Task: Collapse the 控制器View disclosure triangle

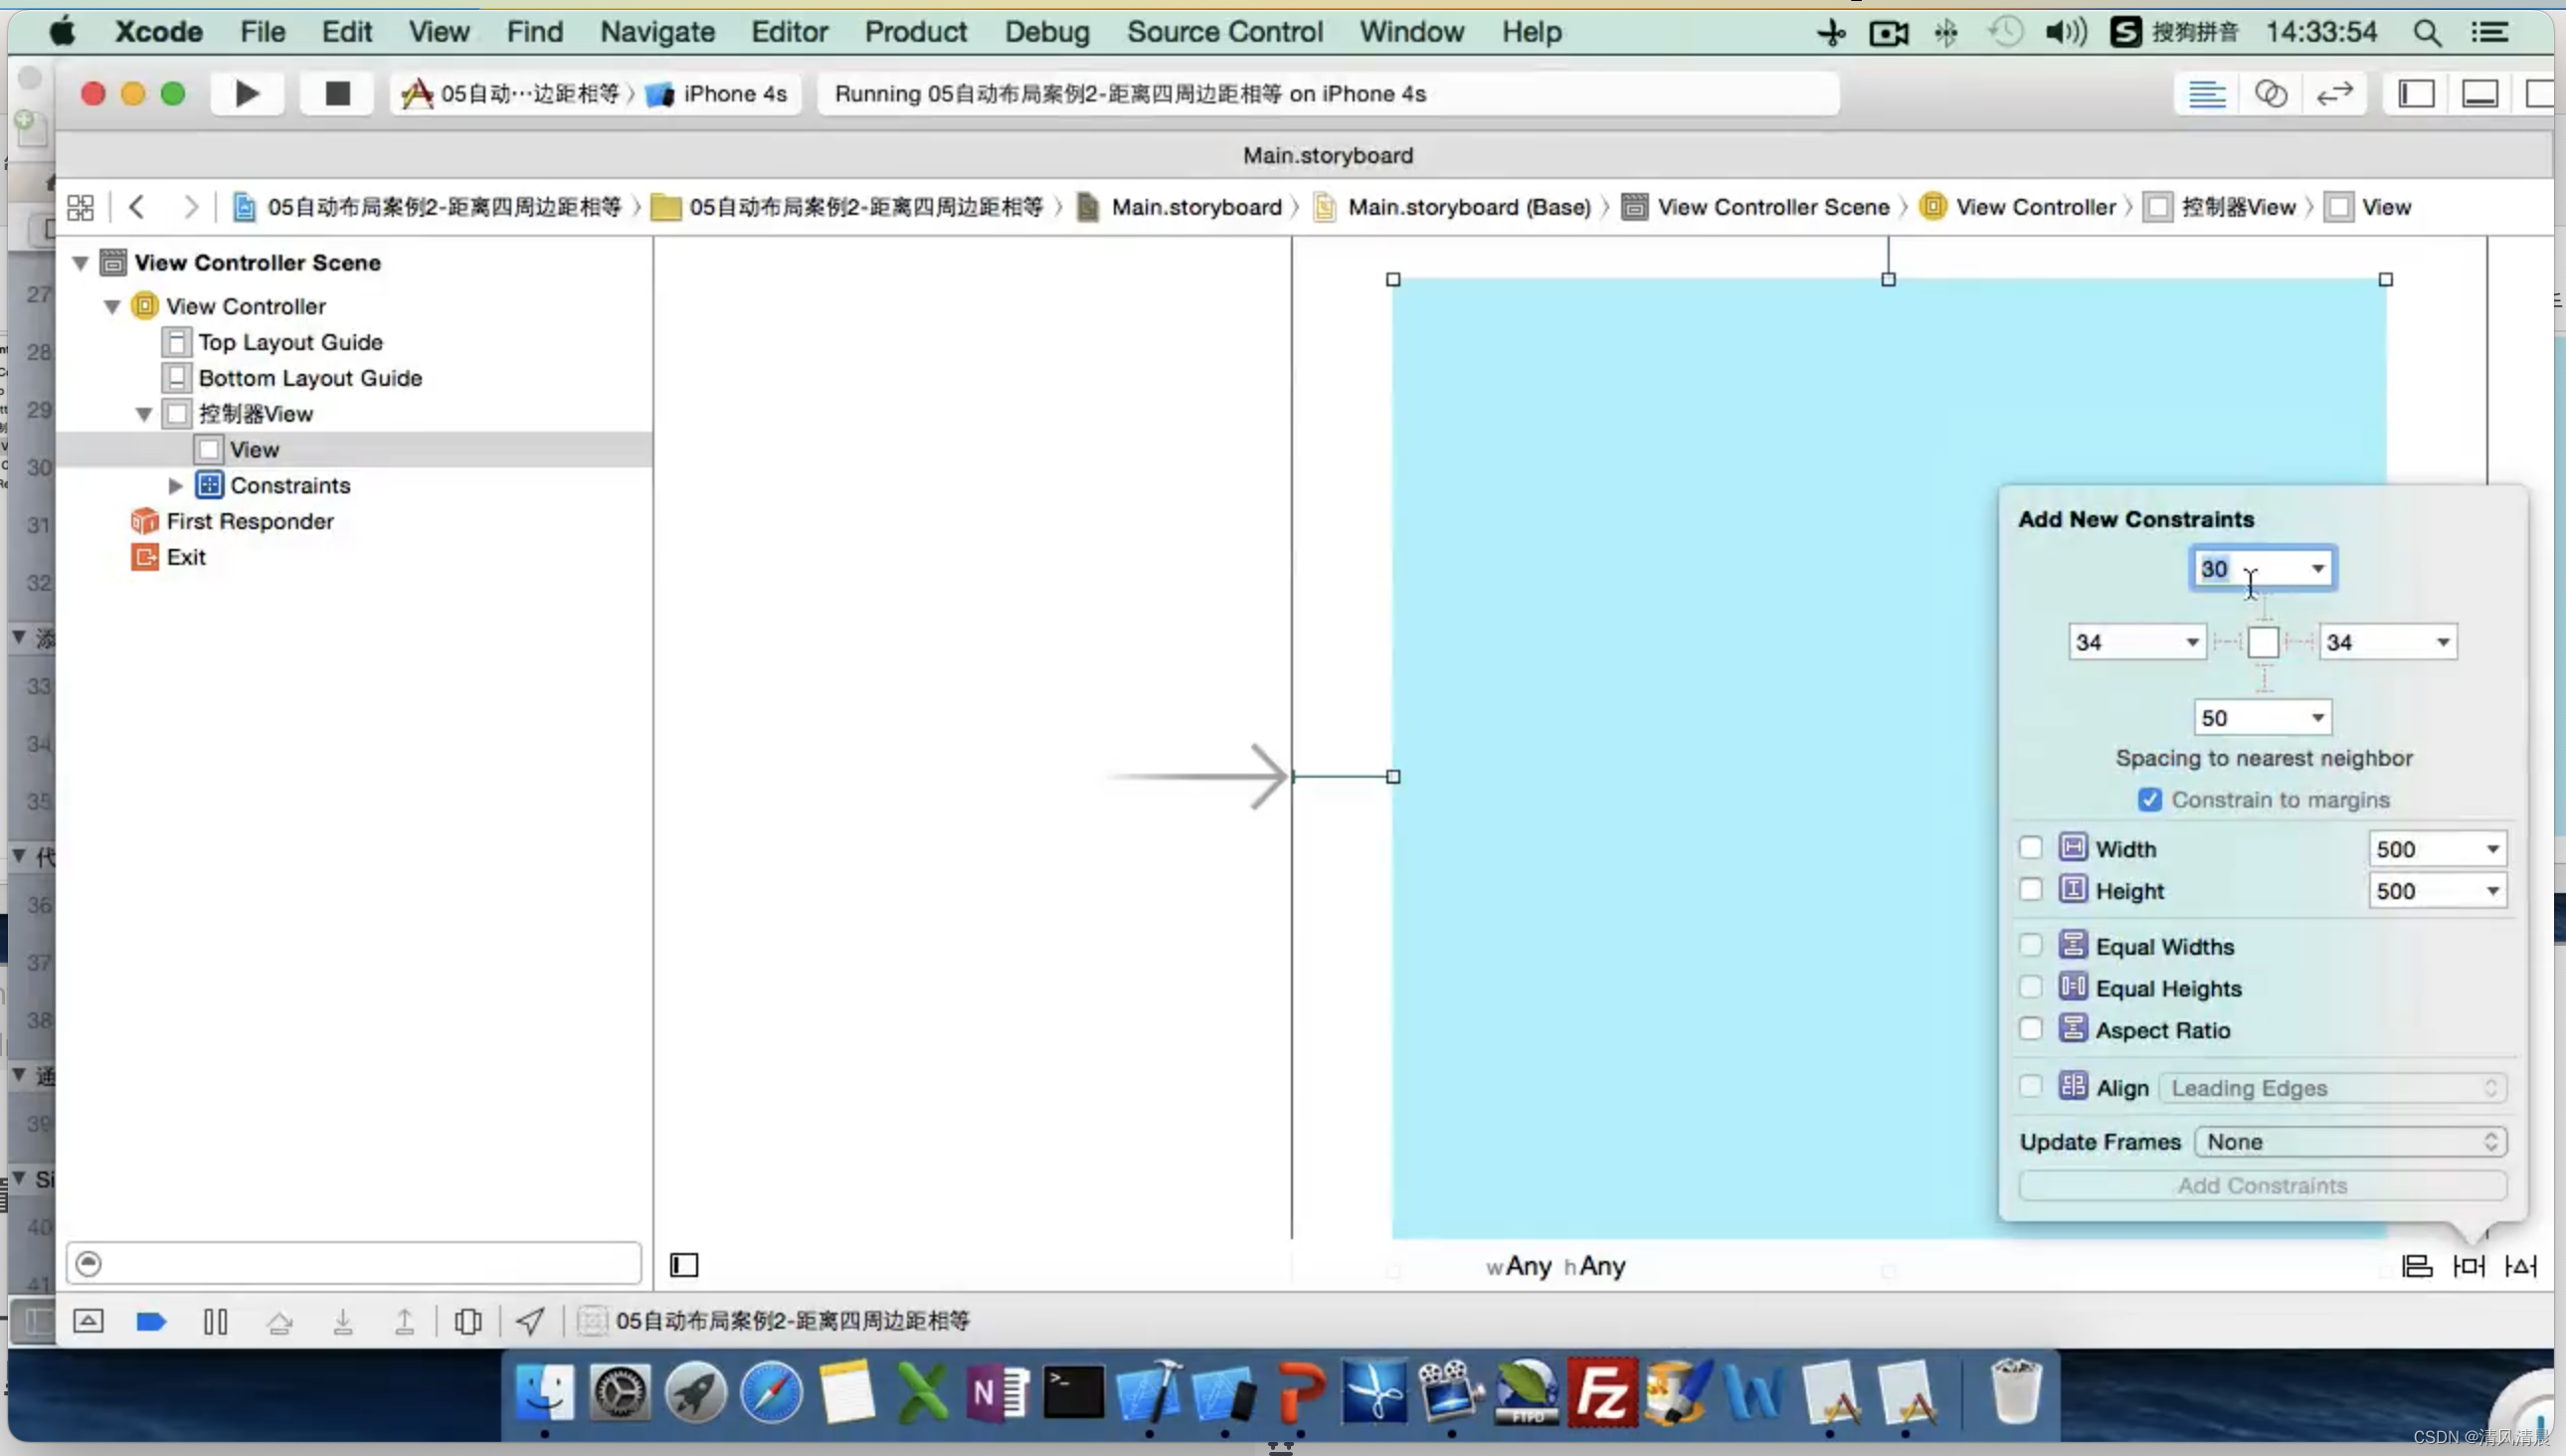Action: tap(144, 414)
